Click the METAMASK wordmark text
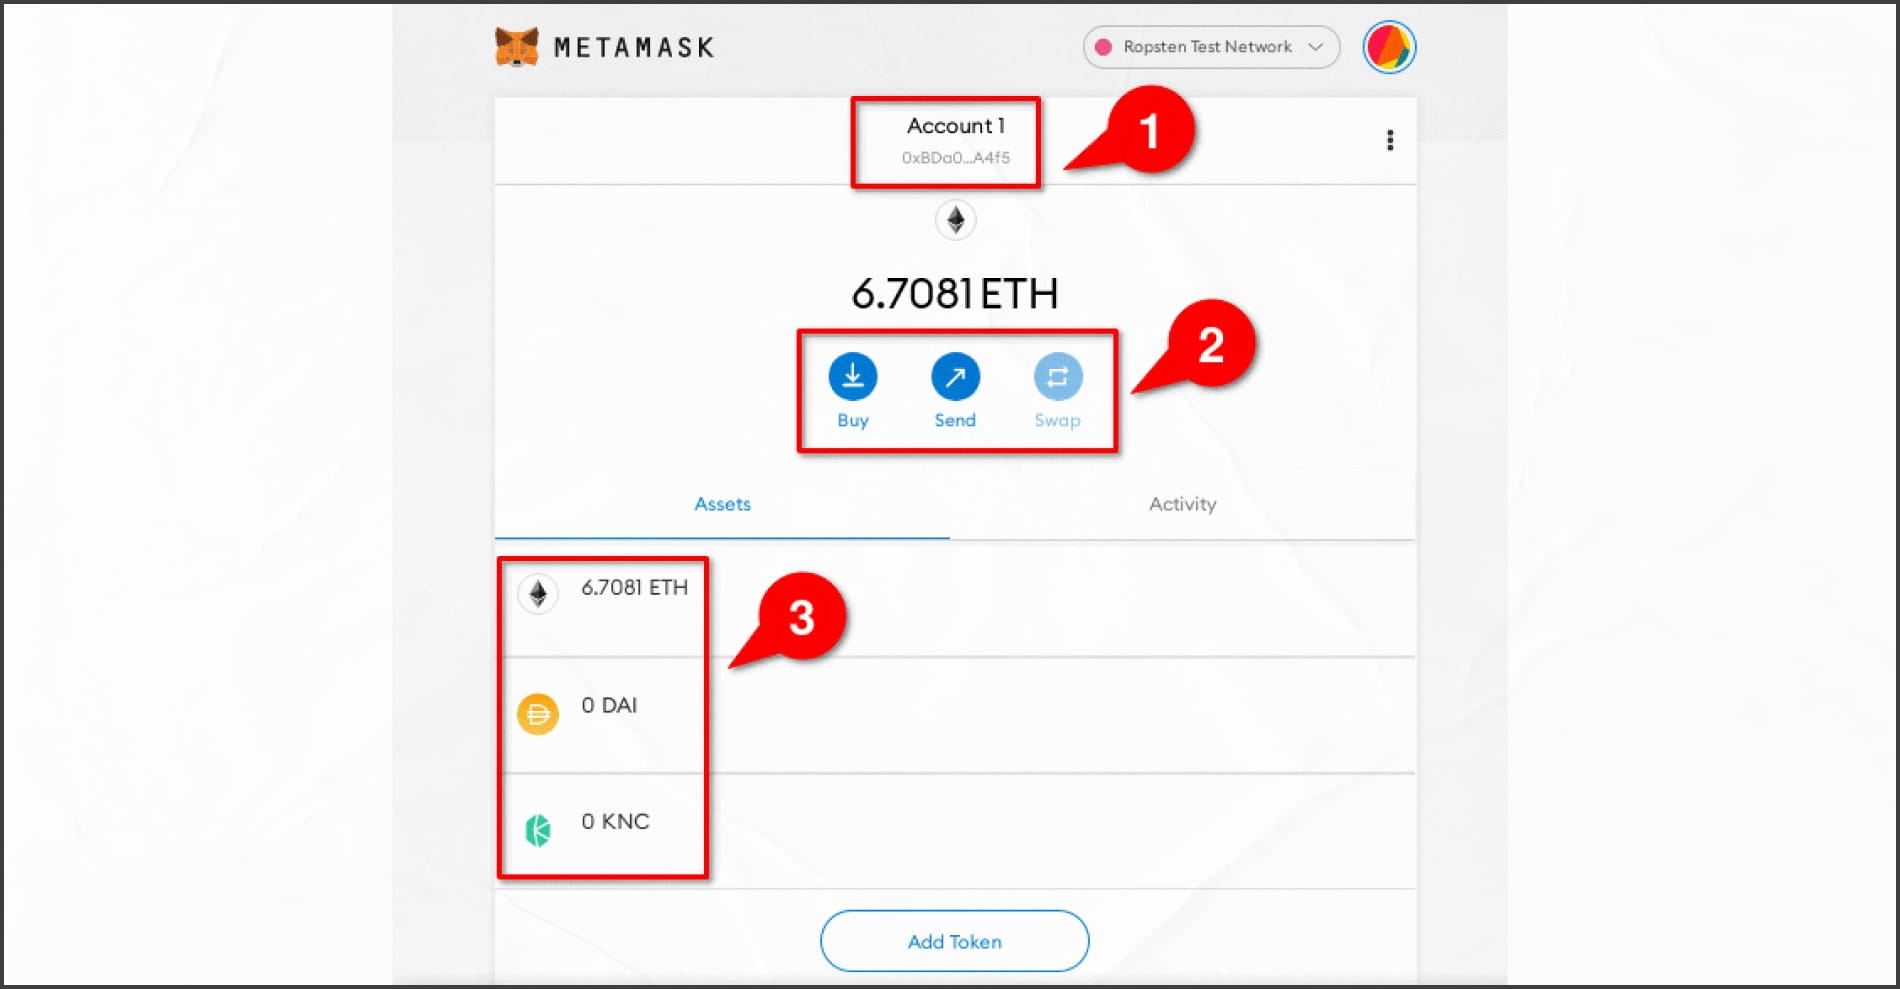This screenshot has height=989, width=1900. click(x=634, y=47)
